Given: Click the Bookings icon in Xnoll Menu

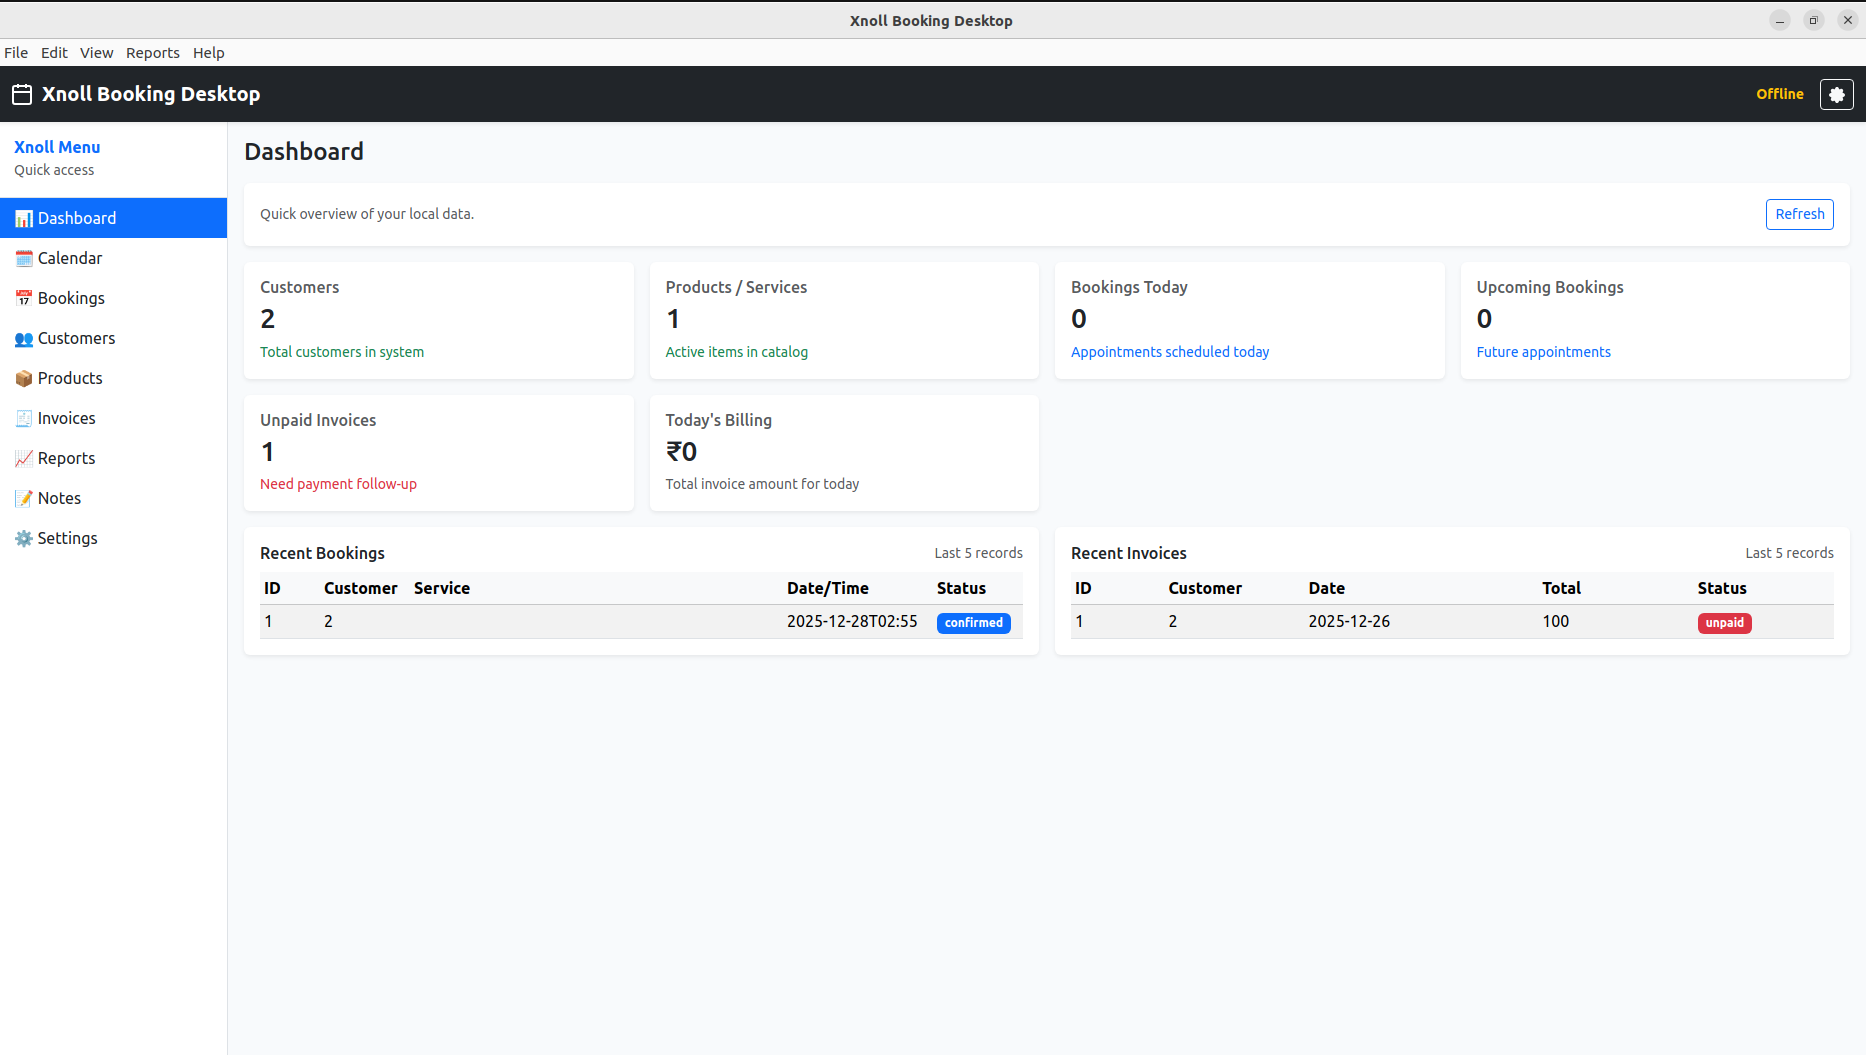Looking at the screenshot, I should pos(24,298).
